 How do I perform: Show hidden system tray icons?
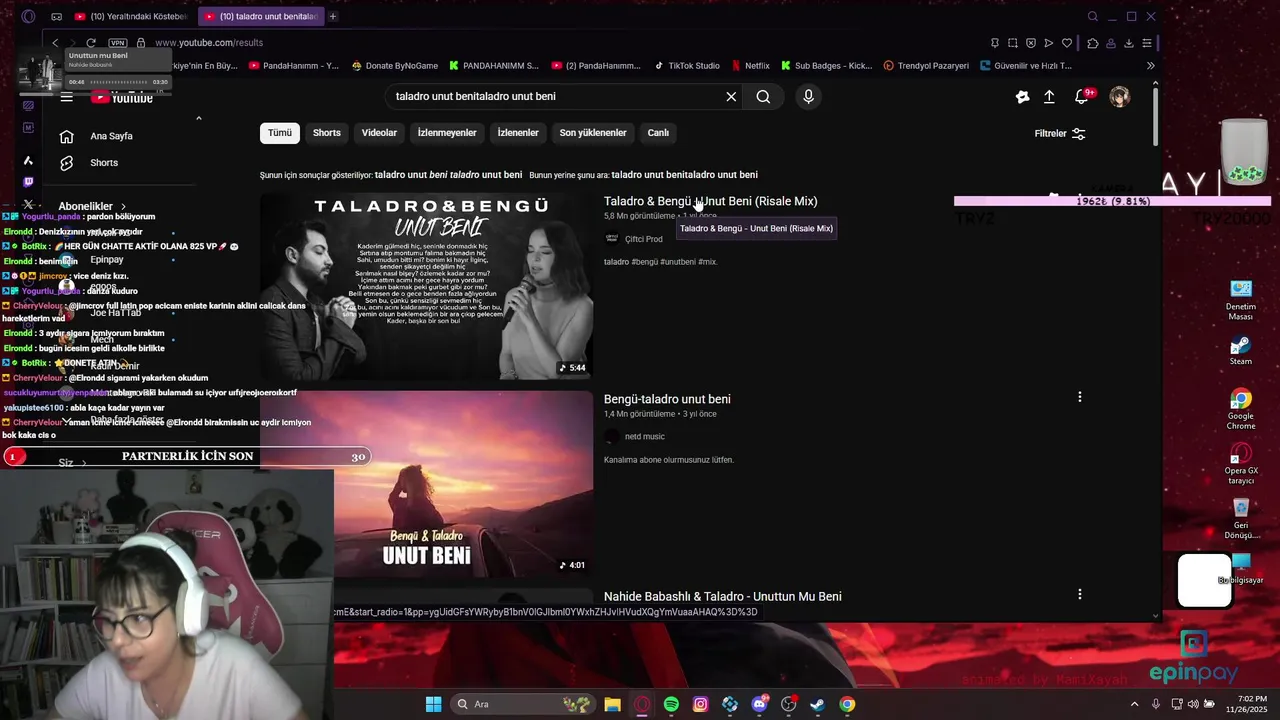(1134, 704)
